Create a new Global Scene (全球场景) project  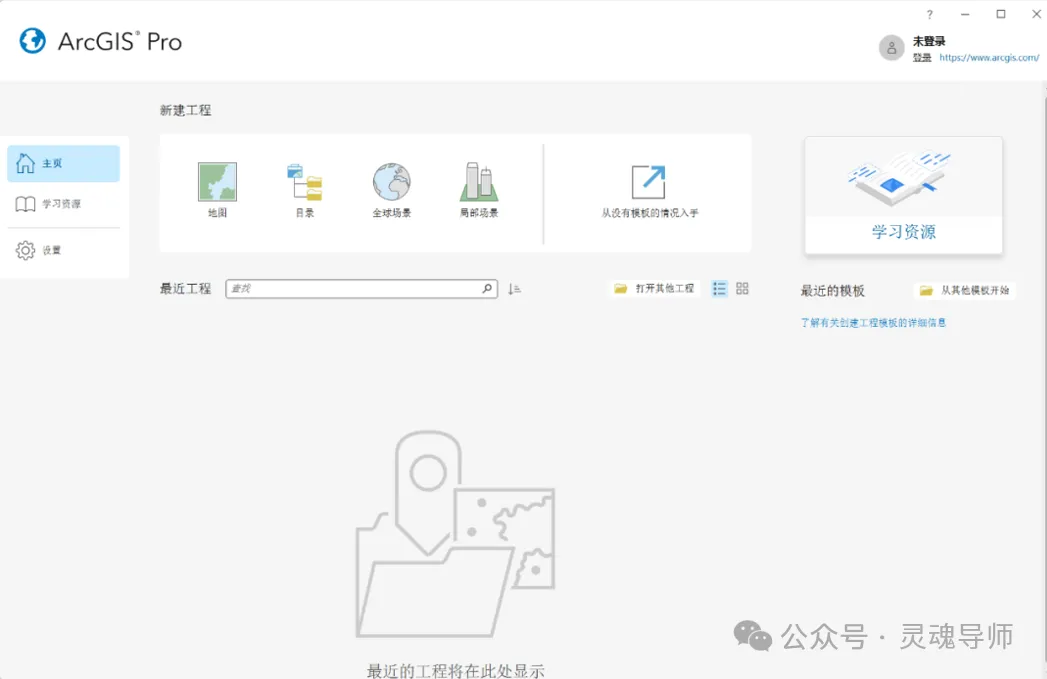point(391,190)
